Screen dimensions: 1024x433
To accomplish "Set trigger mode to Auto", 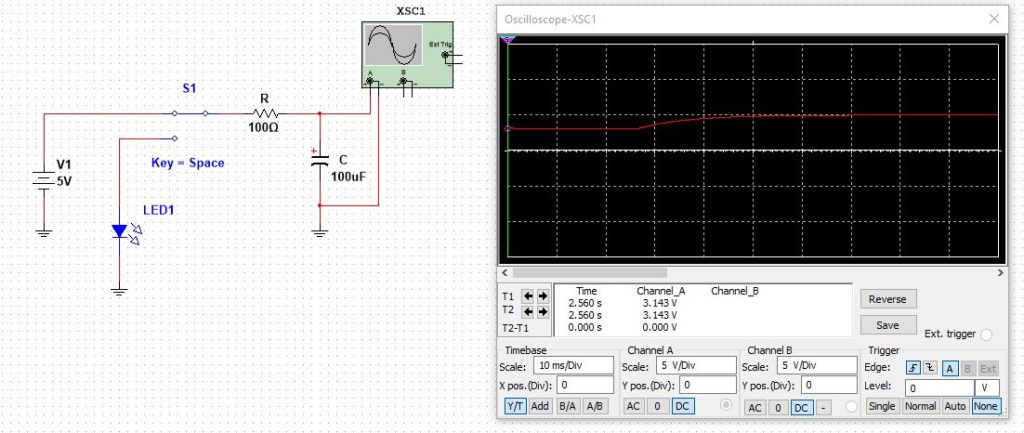I will pos(955,406).
